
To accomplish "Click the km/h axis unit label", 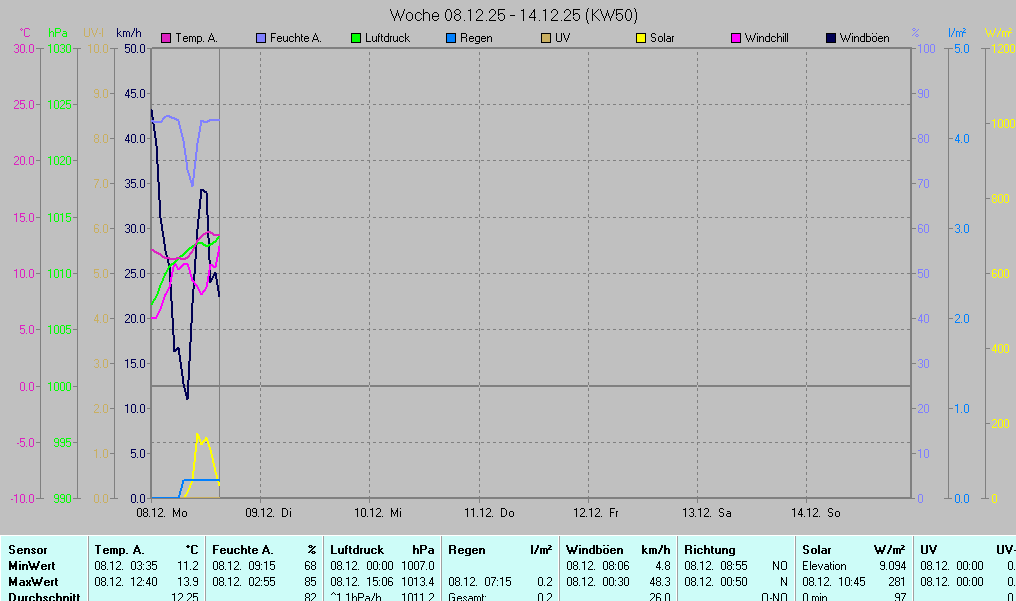I will 128,33.
